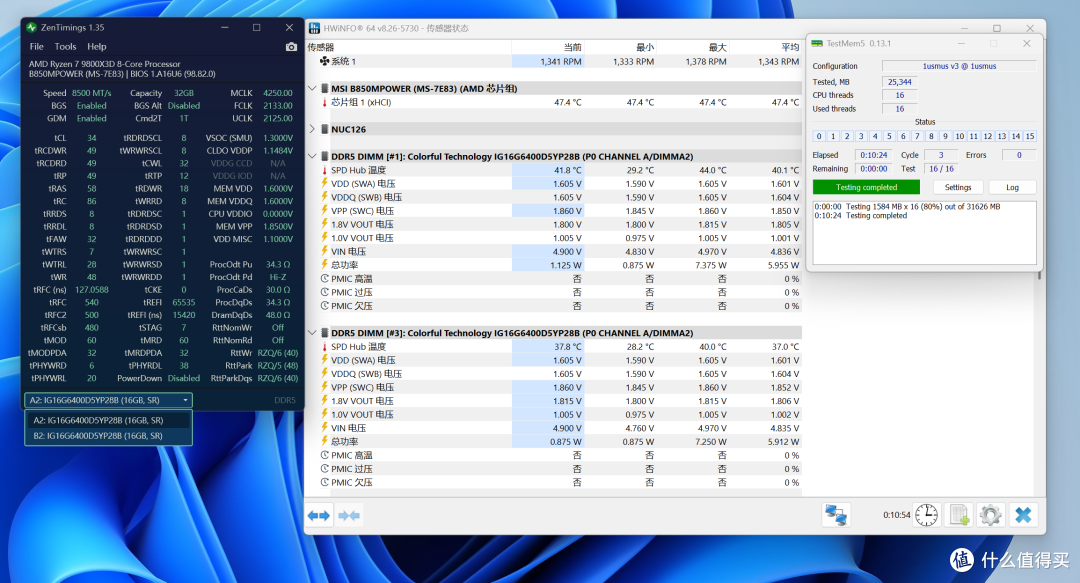Open the memory module dropdown in ZenTimings

coord(108,400)
